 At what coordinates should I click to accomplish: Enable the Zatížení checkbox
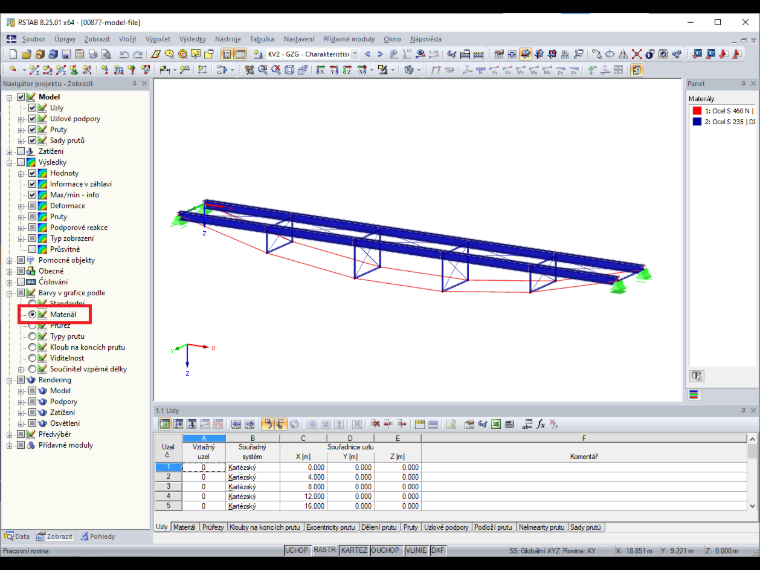pos(21,151)
